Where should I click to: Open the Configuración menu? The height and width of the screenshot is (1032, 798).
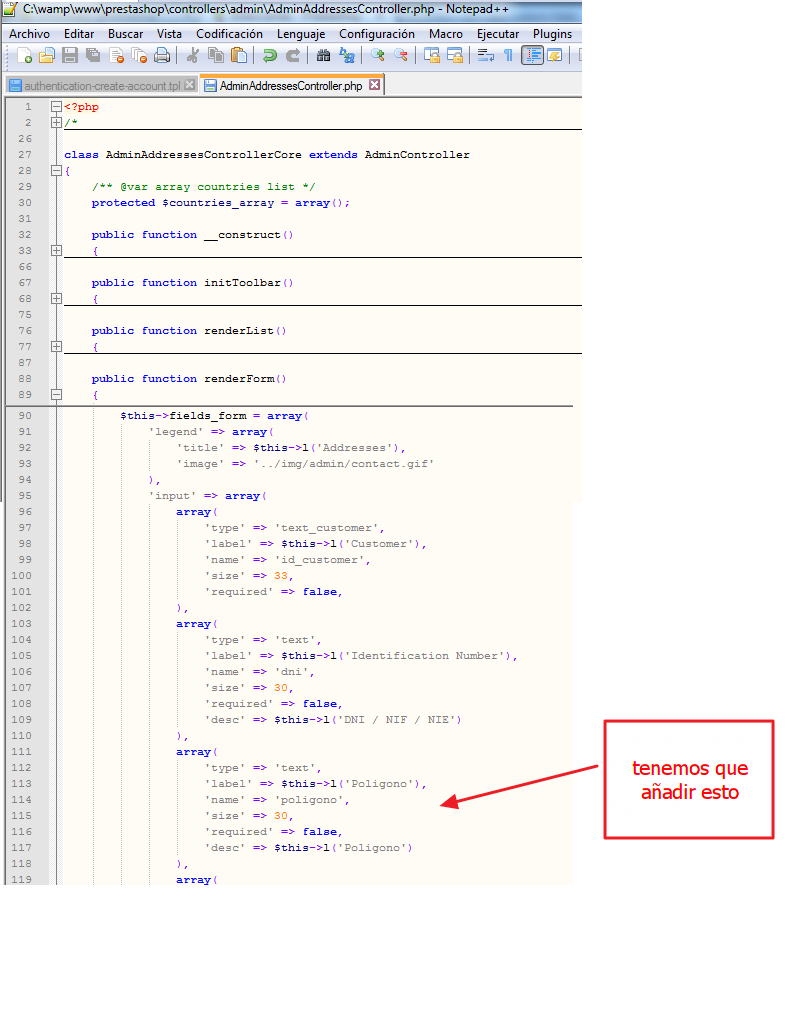(x=377, y=34)
